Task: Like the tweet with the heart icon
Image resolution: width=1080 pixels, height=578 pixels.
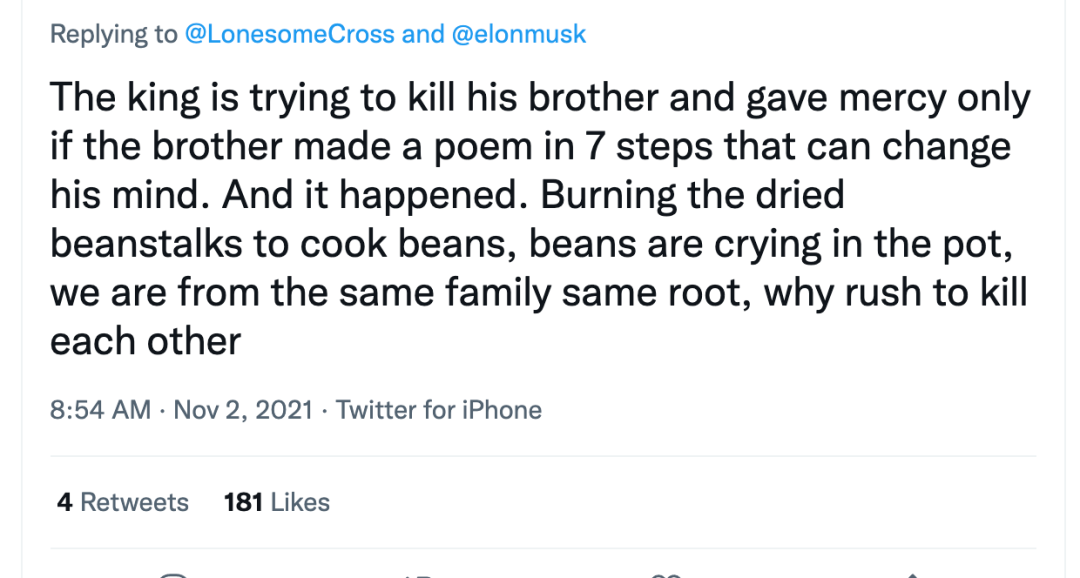Action: (x=664, y=575)
